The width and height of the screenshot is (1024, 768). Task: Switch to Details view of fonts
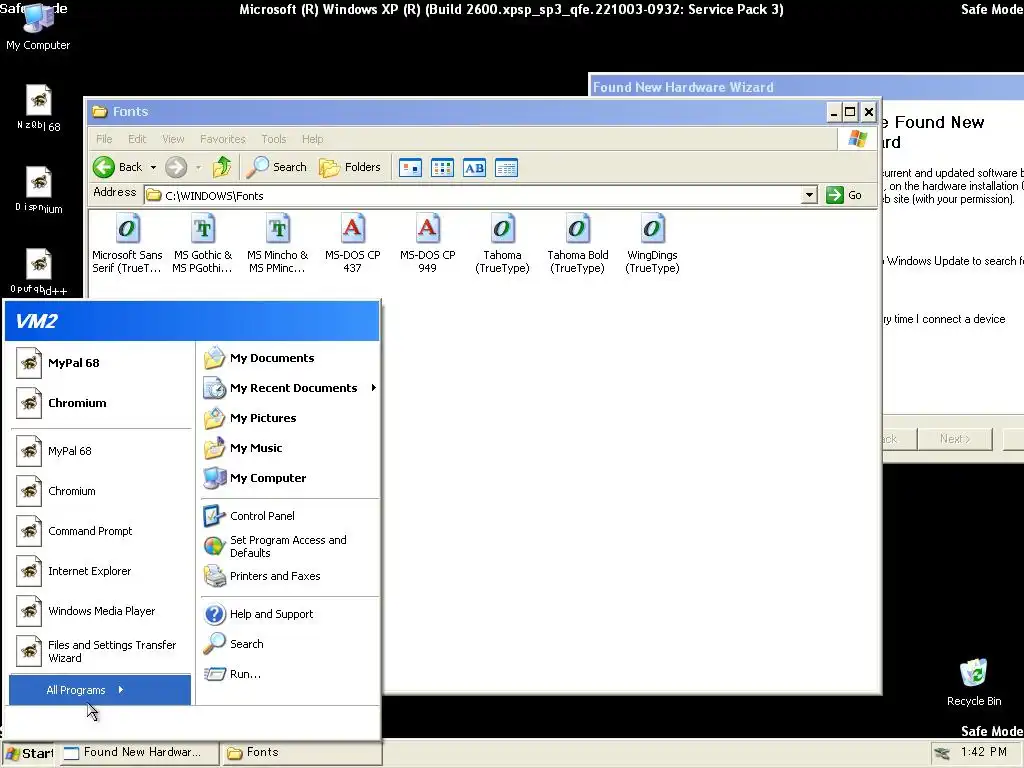point(506,168)
